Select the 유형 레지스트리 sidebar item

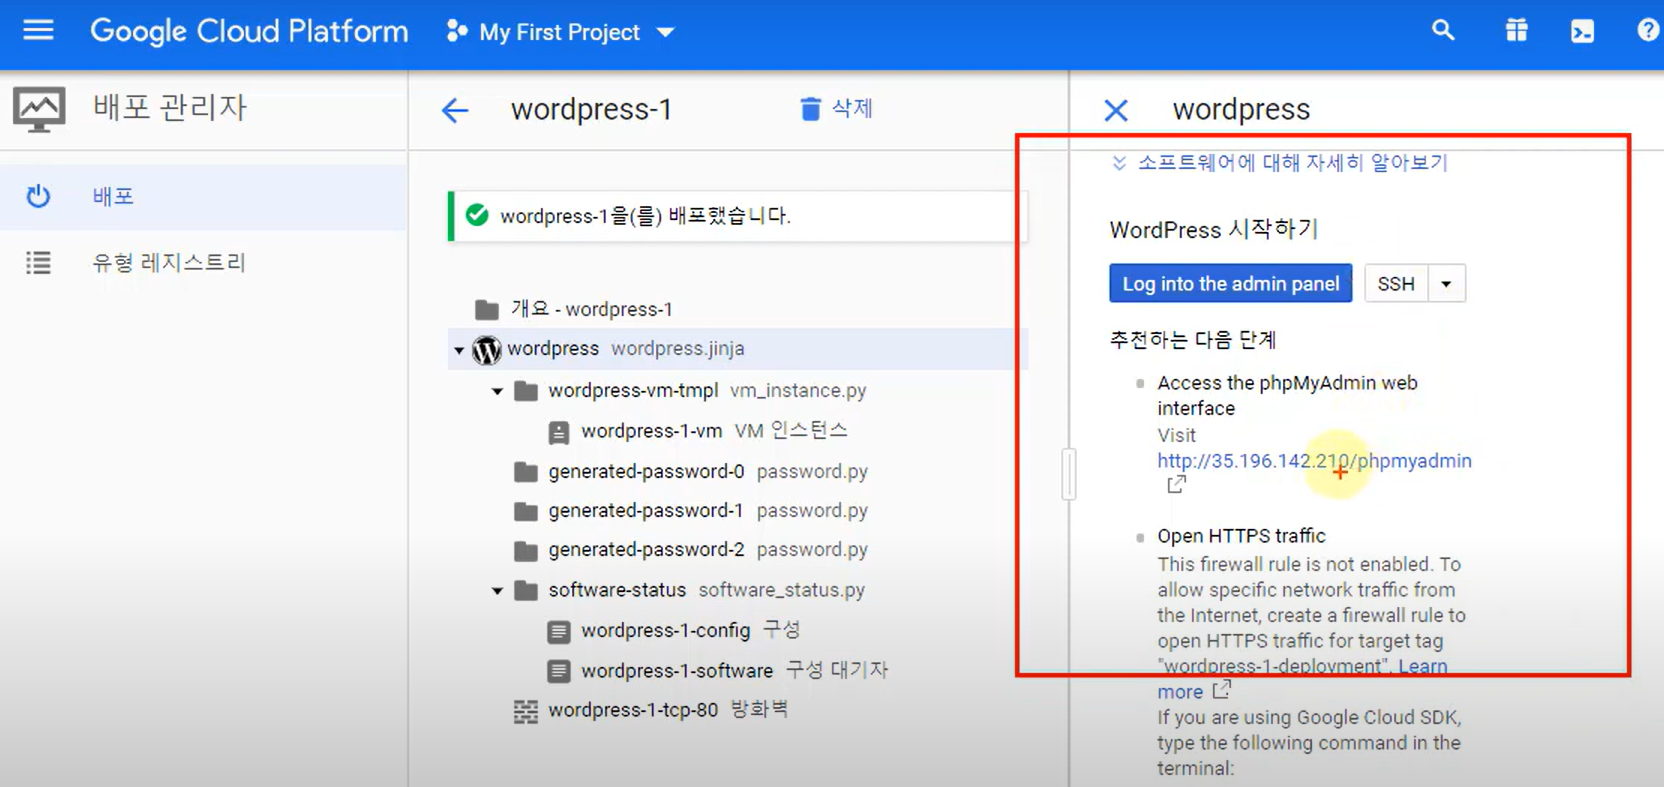203,263
